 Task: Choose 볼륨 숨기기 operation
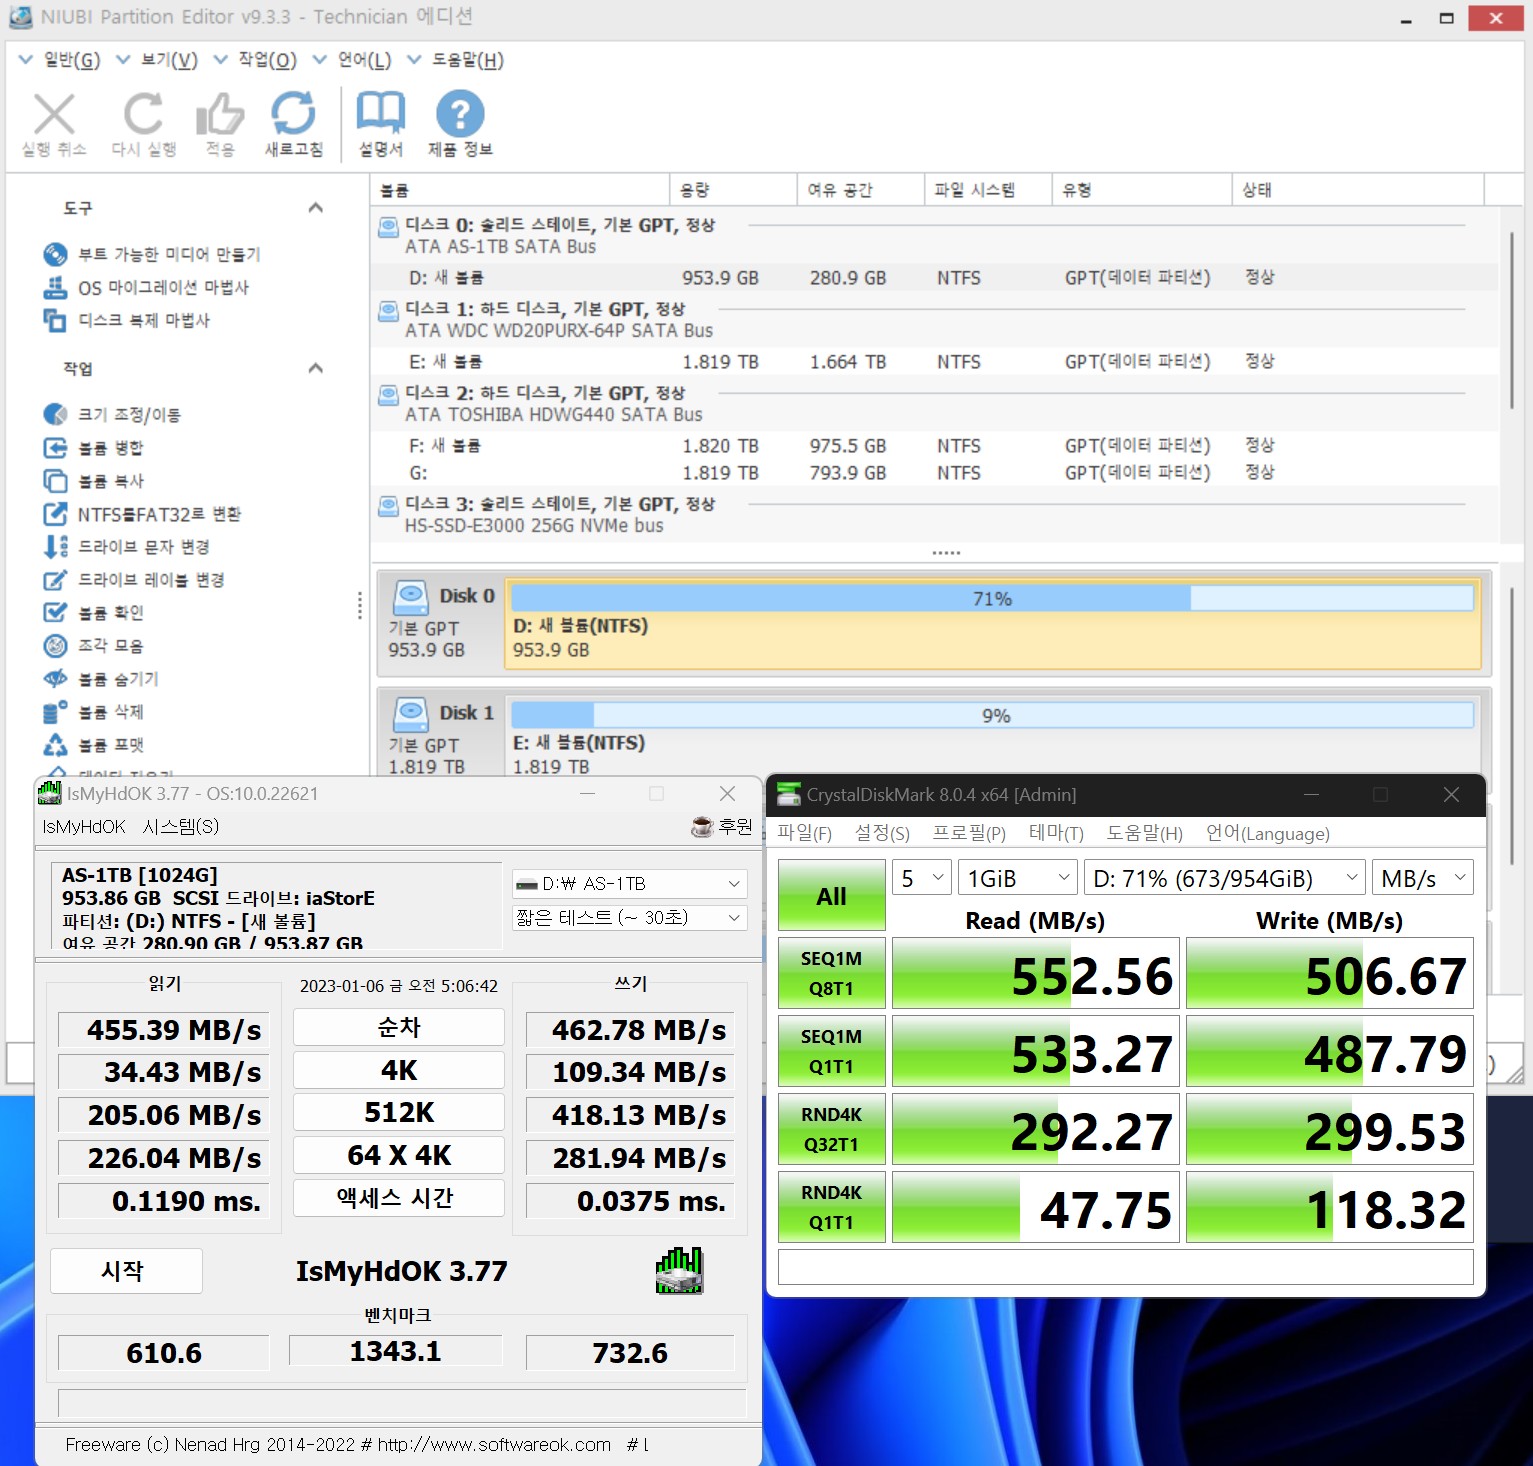tap(101, 678)
